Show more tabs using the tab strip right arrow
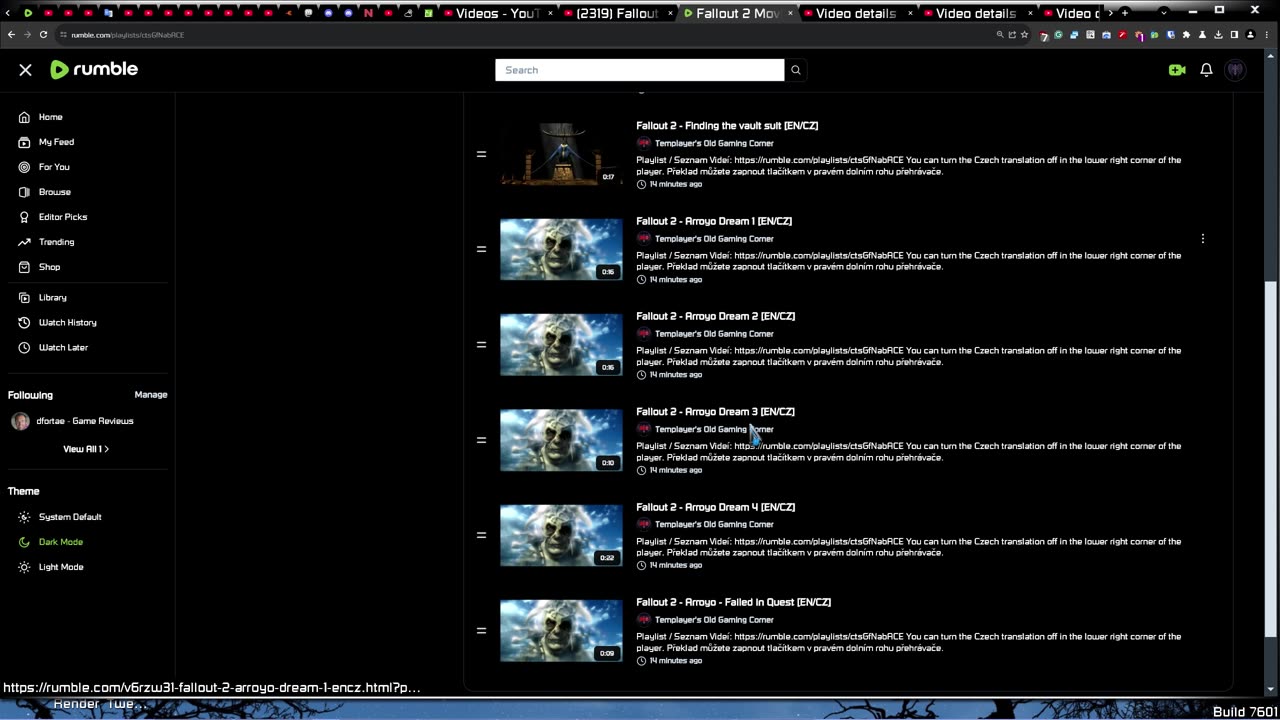This screenshot has width=1280, height=720. click(x=1110, y=13)
